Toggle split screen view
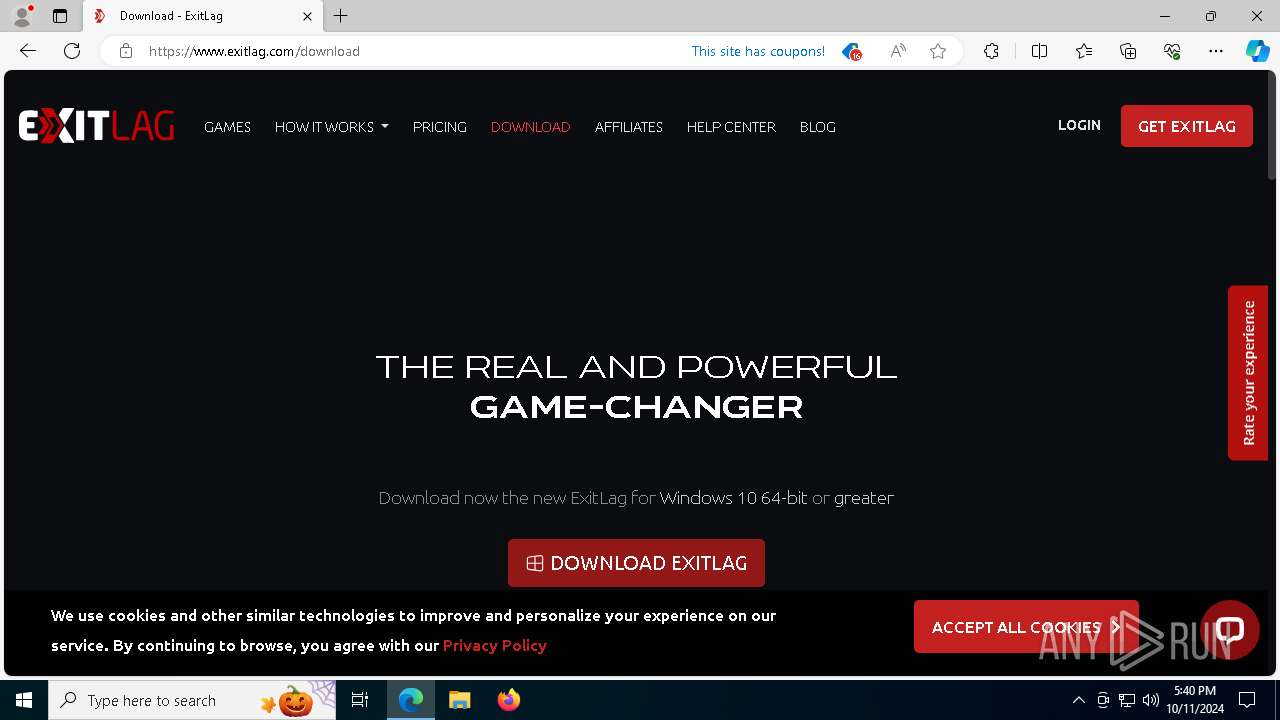This screenshot has width=1280, height=720. [x=1039, y=51]
